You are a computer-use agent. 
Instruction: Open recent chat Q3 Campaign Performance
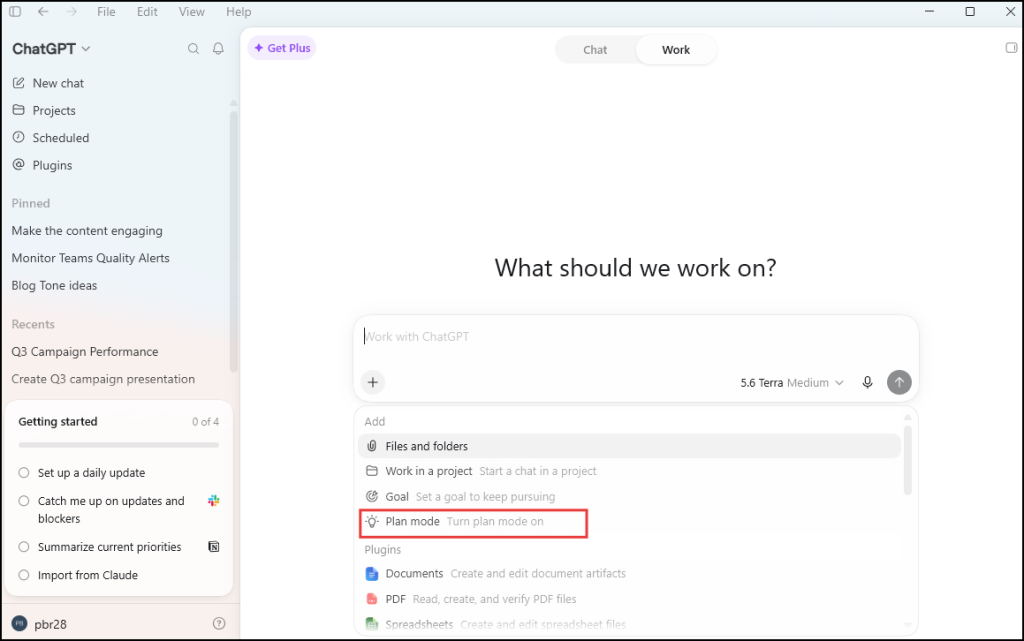pos(85,351)
